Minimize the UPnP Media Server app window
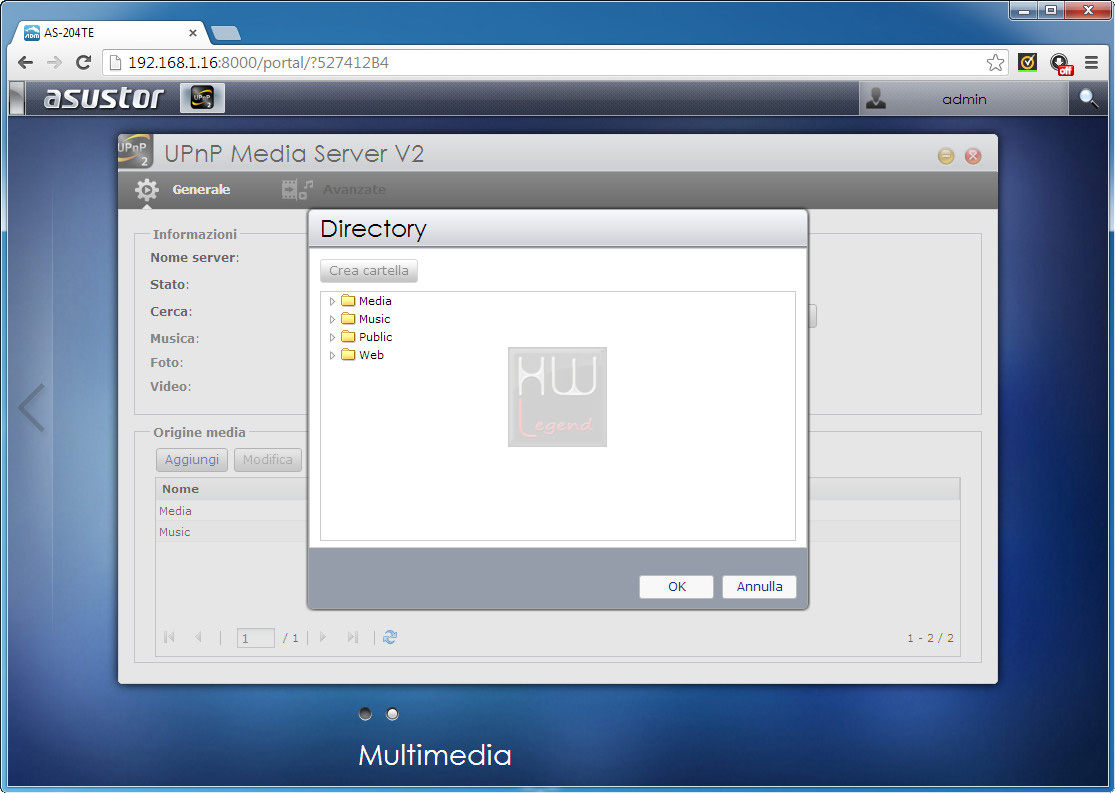This screenshot has height=794, width=1116. (x=945, y=156)
